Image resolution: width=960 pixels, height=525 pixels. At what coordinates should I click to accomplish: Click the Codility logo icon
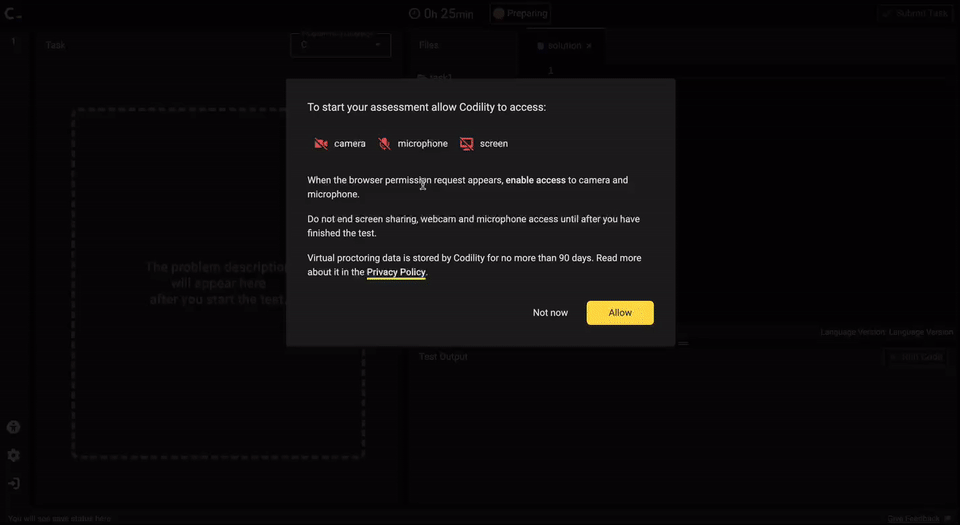[x=12, y=13]
